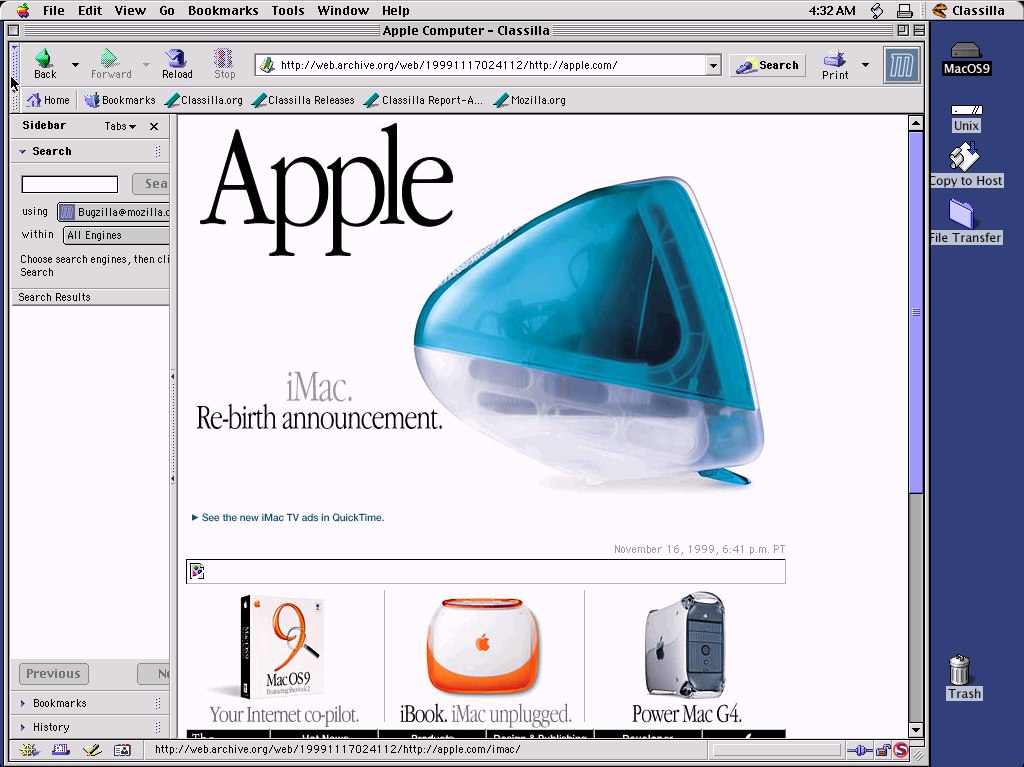The width and height of the screenshot is (1024, 767).
Task: Open the 'within' All Engines dropdown
Action: coord(116,235)
